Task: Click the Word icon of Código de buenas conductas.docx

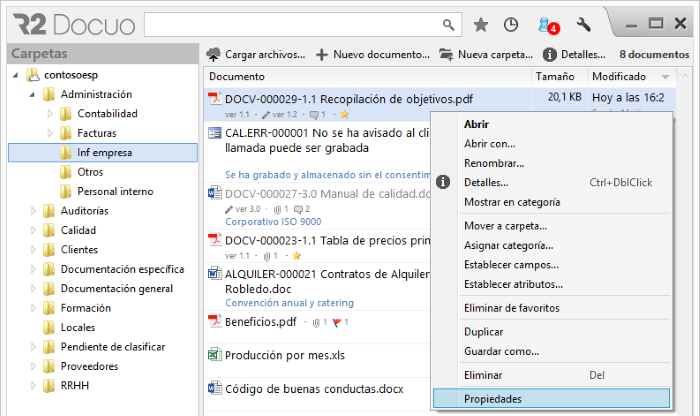Action: click(x=213, y=387)
